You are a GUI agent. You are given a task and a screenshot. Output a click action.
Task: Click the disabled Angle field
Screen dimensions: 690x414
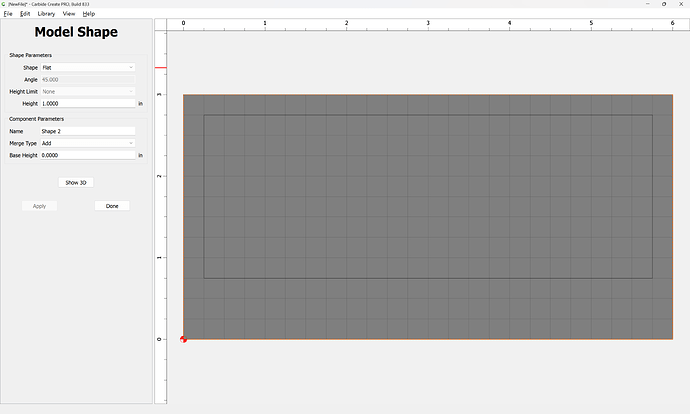[88, 80]
